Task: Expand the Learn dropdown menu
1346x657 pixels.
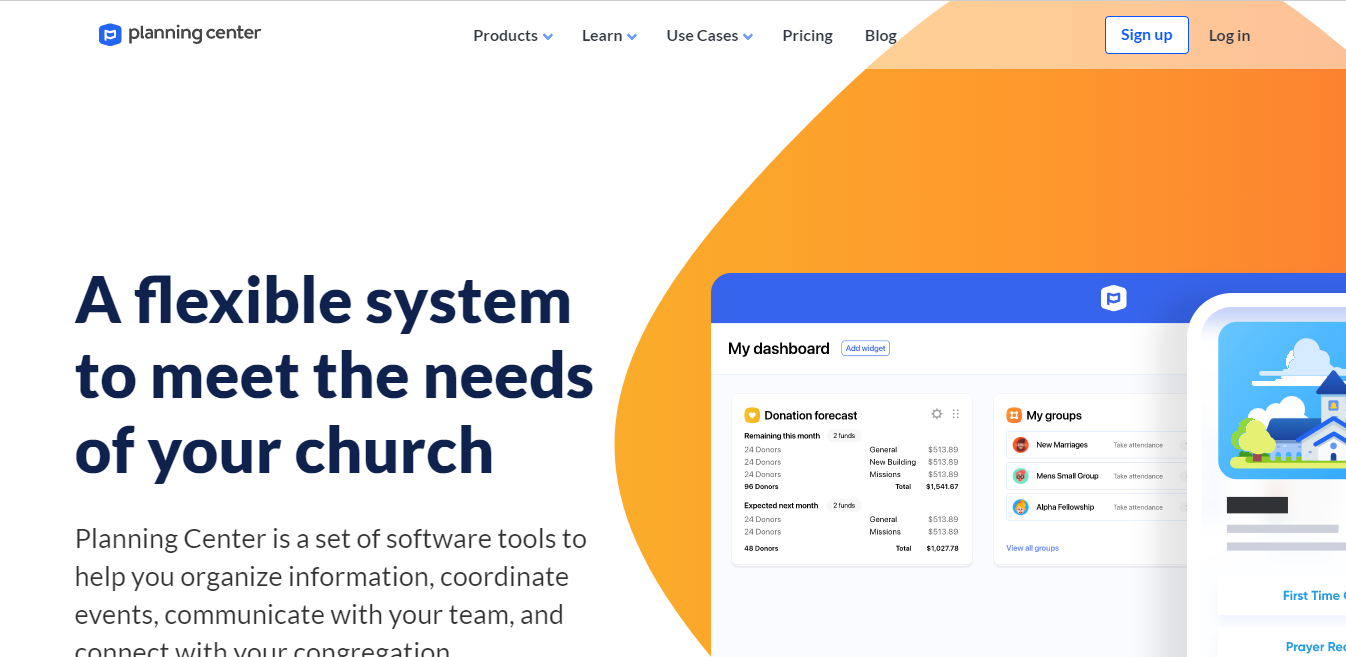Action: [x=609, y=36]
